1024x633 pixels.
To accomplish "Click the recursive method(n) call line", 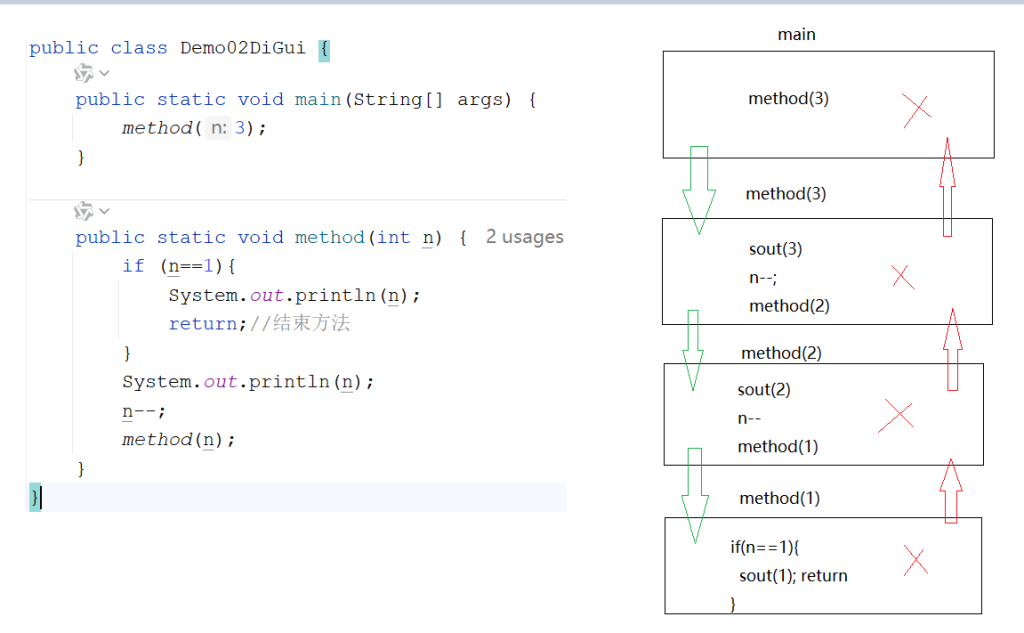I will [x=178, y=440].
